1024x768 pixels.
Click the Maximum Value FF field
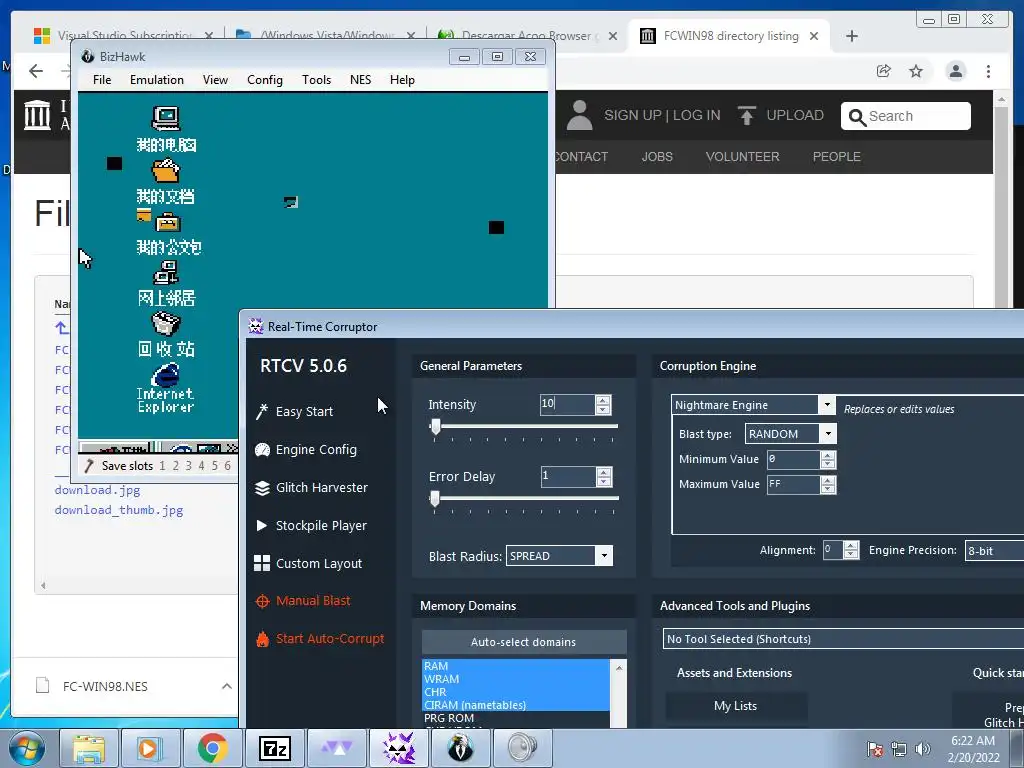[793, 485]
